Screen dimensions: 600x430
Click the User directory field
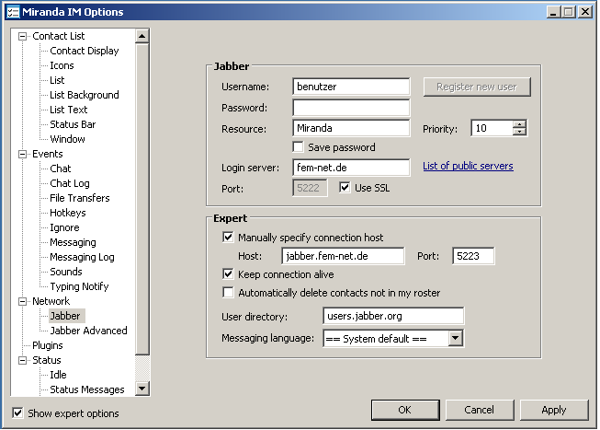tap(393, 316)
